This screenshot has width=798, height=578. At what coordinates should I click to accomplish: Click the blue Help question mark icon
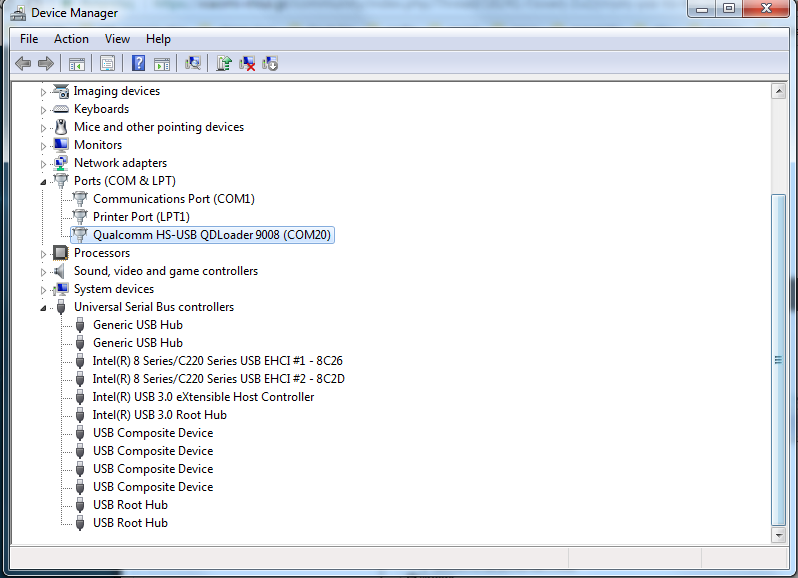tap(138, 63)
